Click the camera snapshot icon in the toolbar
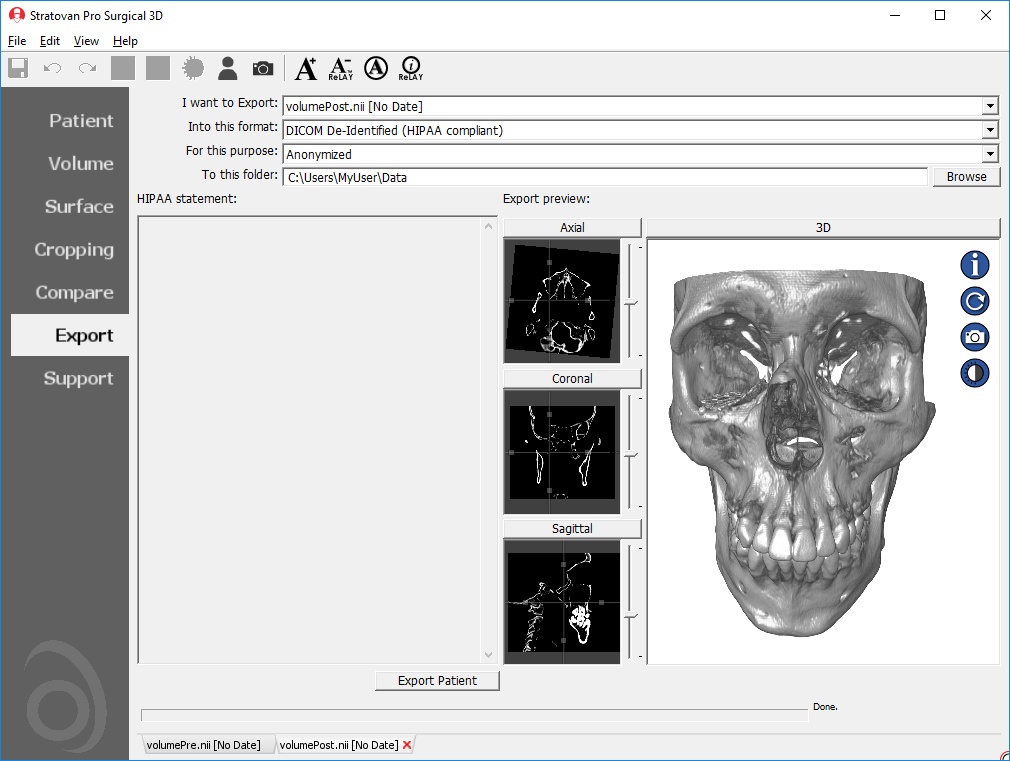The width and height of the screenshot is (1010, 761). point(262,68)
